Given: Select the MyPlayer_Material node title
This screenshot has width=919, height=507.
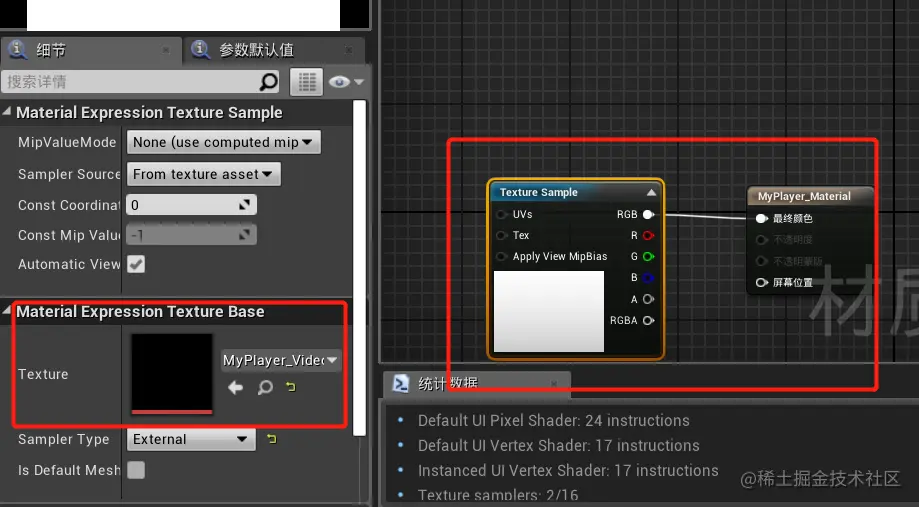Looking at the screenshot, I should pos(804,196).
